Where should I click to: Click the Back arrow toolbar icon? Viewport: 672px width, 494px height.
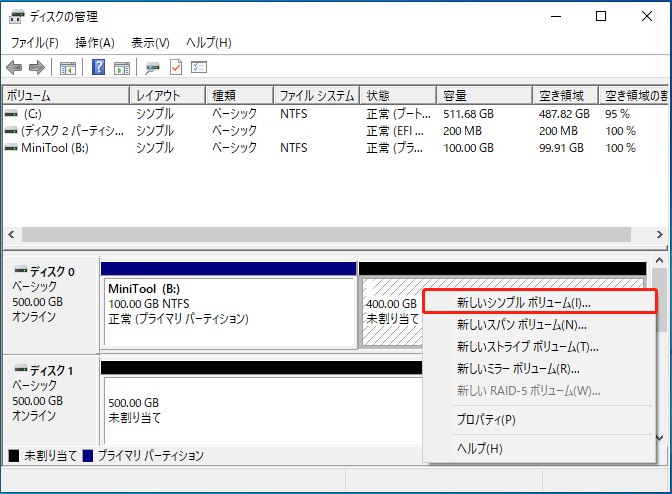click(x=14, y=68)
